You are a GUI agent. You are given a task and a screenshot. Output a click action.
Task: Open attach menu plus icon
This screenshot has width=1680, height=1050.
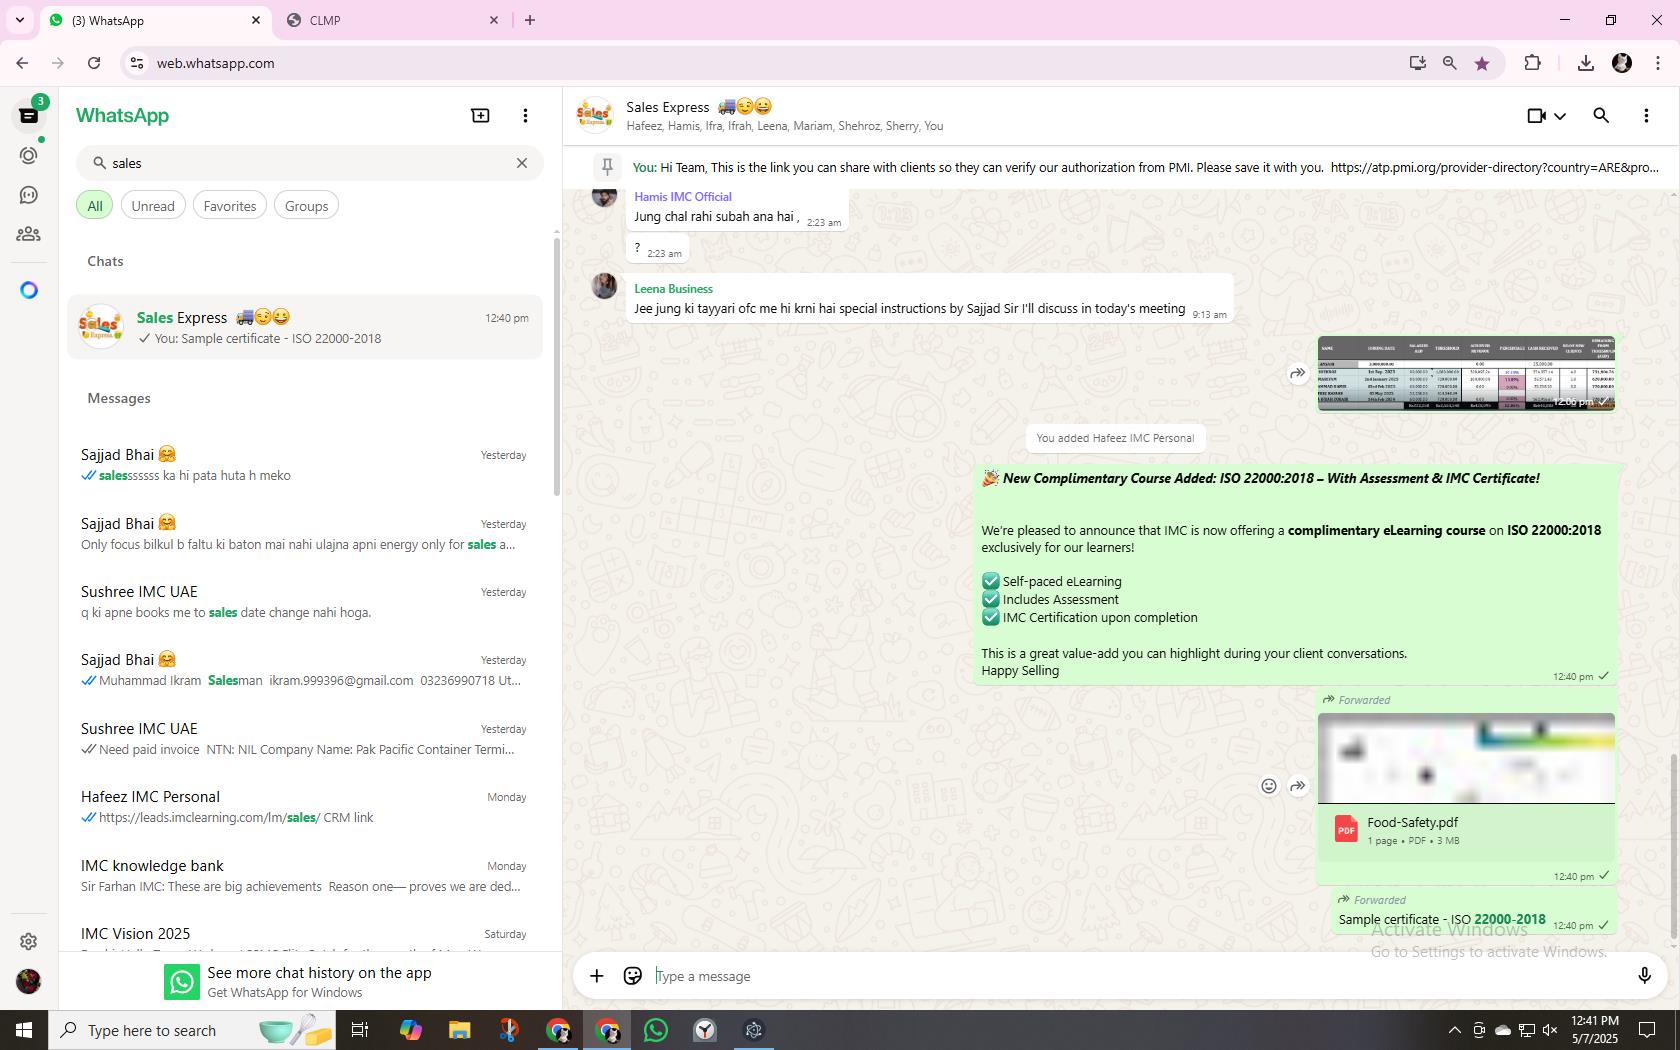[x=596, y=976]
